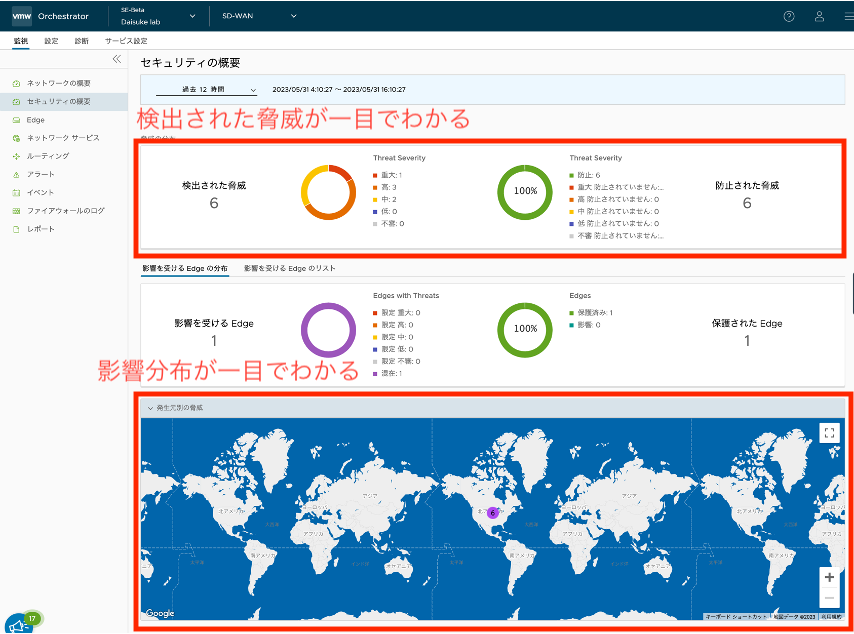
Task: Zoom in on the map
Action: tap(827, 578)
